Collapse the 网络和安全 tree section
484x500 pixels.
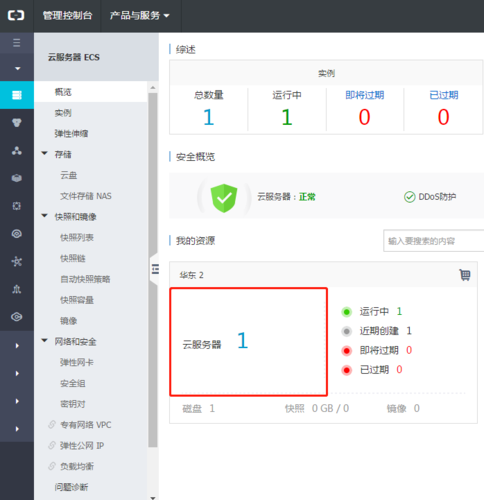(44, 340)
